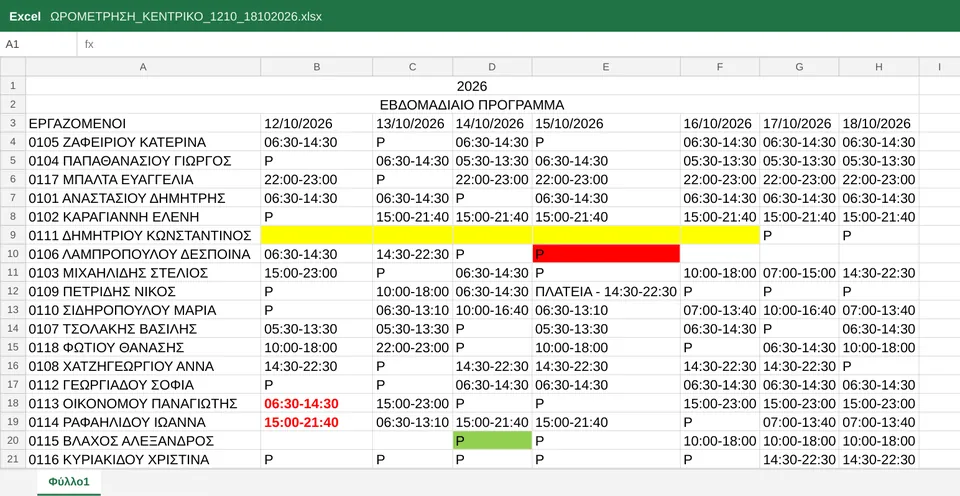Click the file name ΩΡΟΜΕΤΡΗΣΗ_ΚΕΝΤΡΙΚΟ_1210_18102026.xlsx
This screenshot has height=496, width=960.
pos(186,17)
